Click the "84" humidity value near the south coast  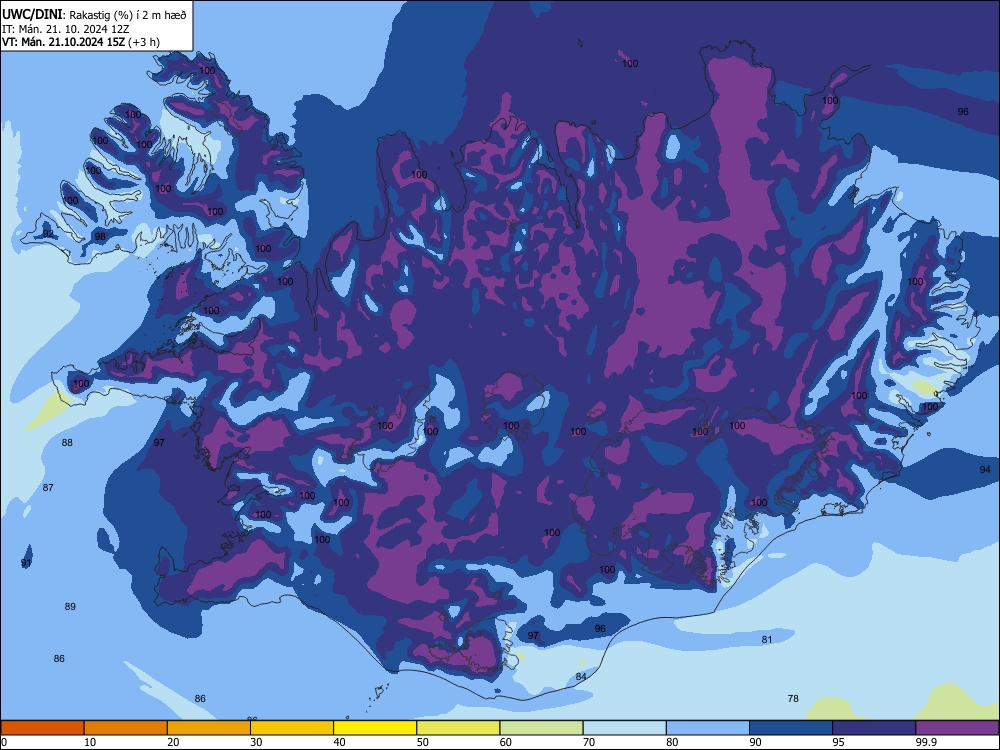pyautogui.click(x=581, y=677)
